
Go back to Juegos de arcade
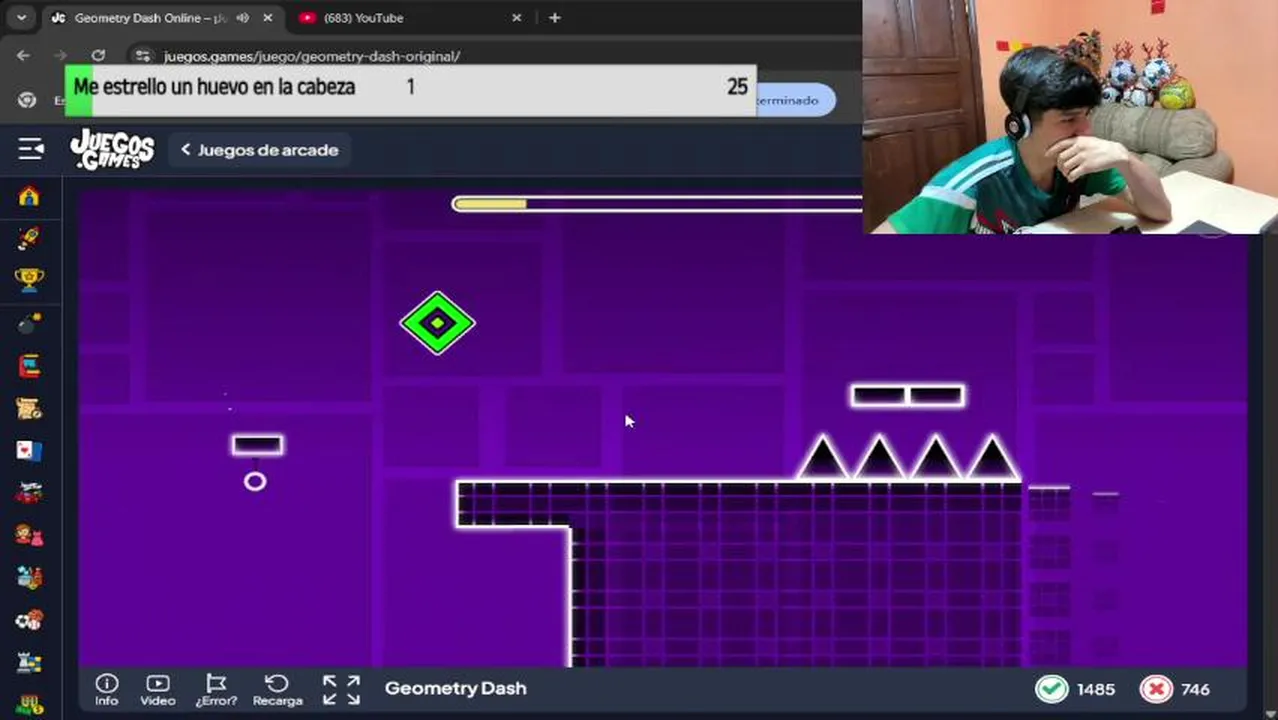259,150
